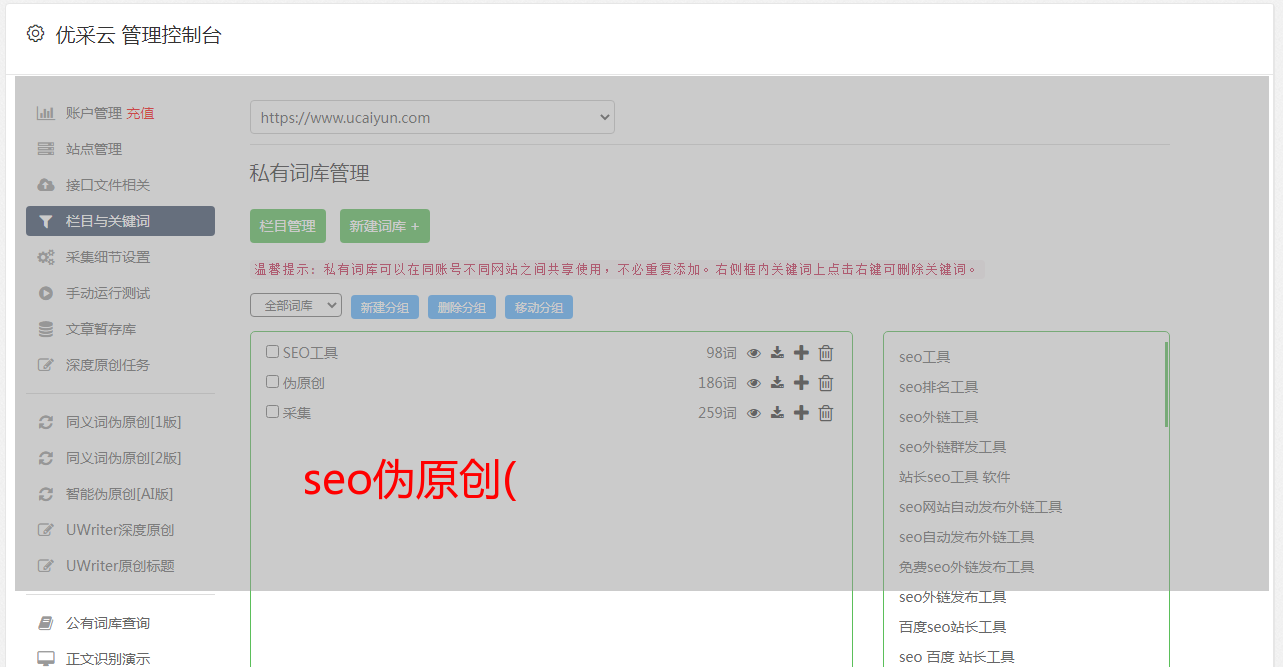1283x667 pixels.
Task: Click the refresh icon beside 同义词伪原创[2版]
Action: (46, 458)
